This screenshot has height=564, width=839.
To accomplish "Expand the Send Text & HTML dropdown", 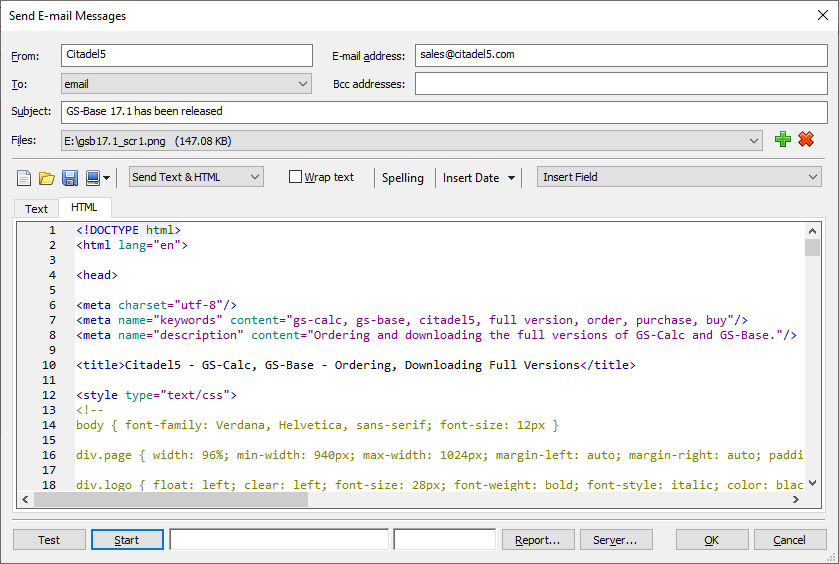I will tap(196, 177).
